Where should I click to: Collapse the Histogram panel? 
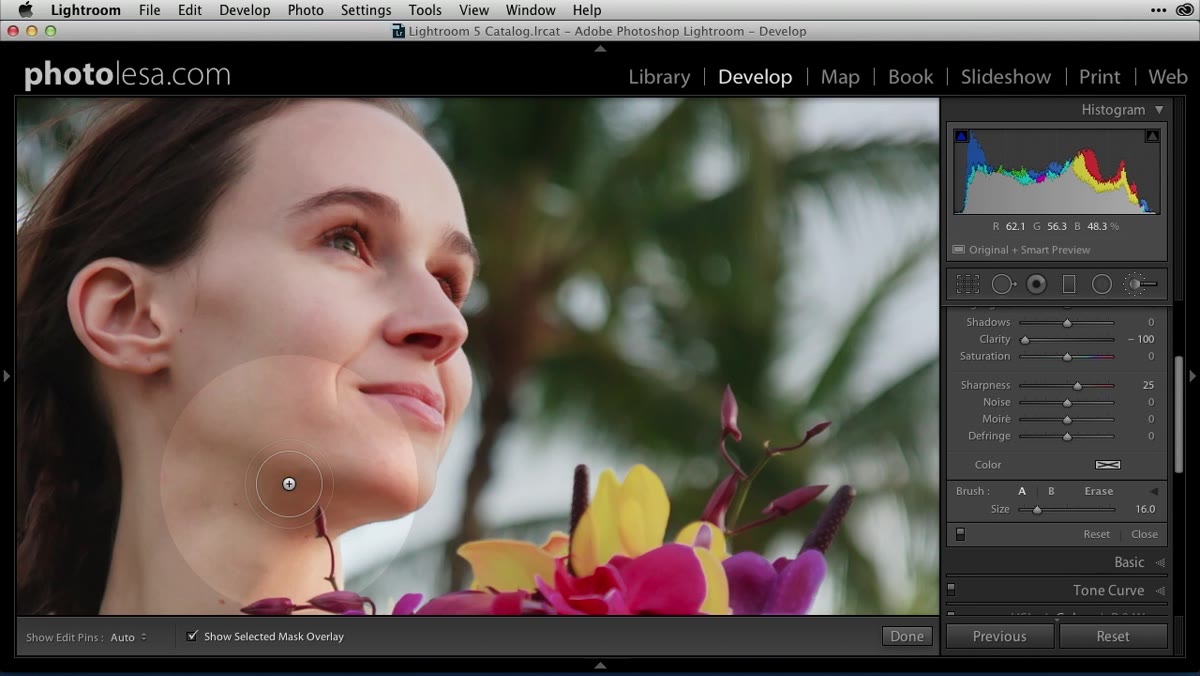pyautogui.click(x=1159, y=110)
